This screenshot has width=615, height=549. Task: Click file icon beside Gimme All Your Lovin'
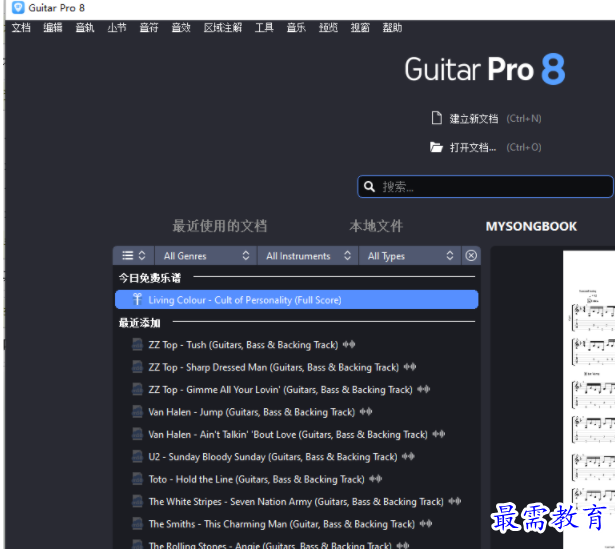pyautogui.click(x=137, y=389)
